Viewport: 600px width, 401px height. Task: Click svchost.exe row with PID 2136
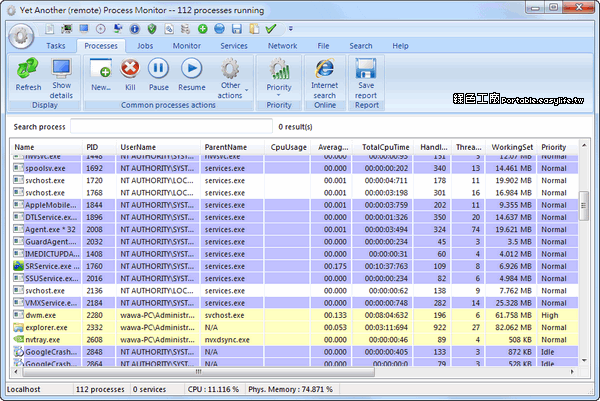pyautogui.click(x=295, y=291)
